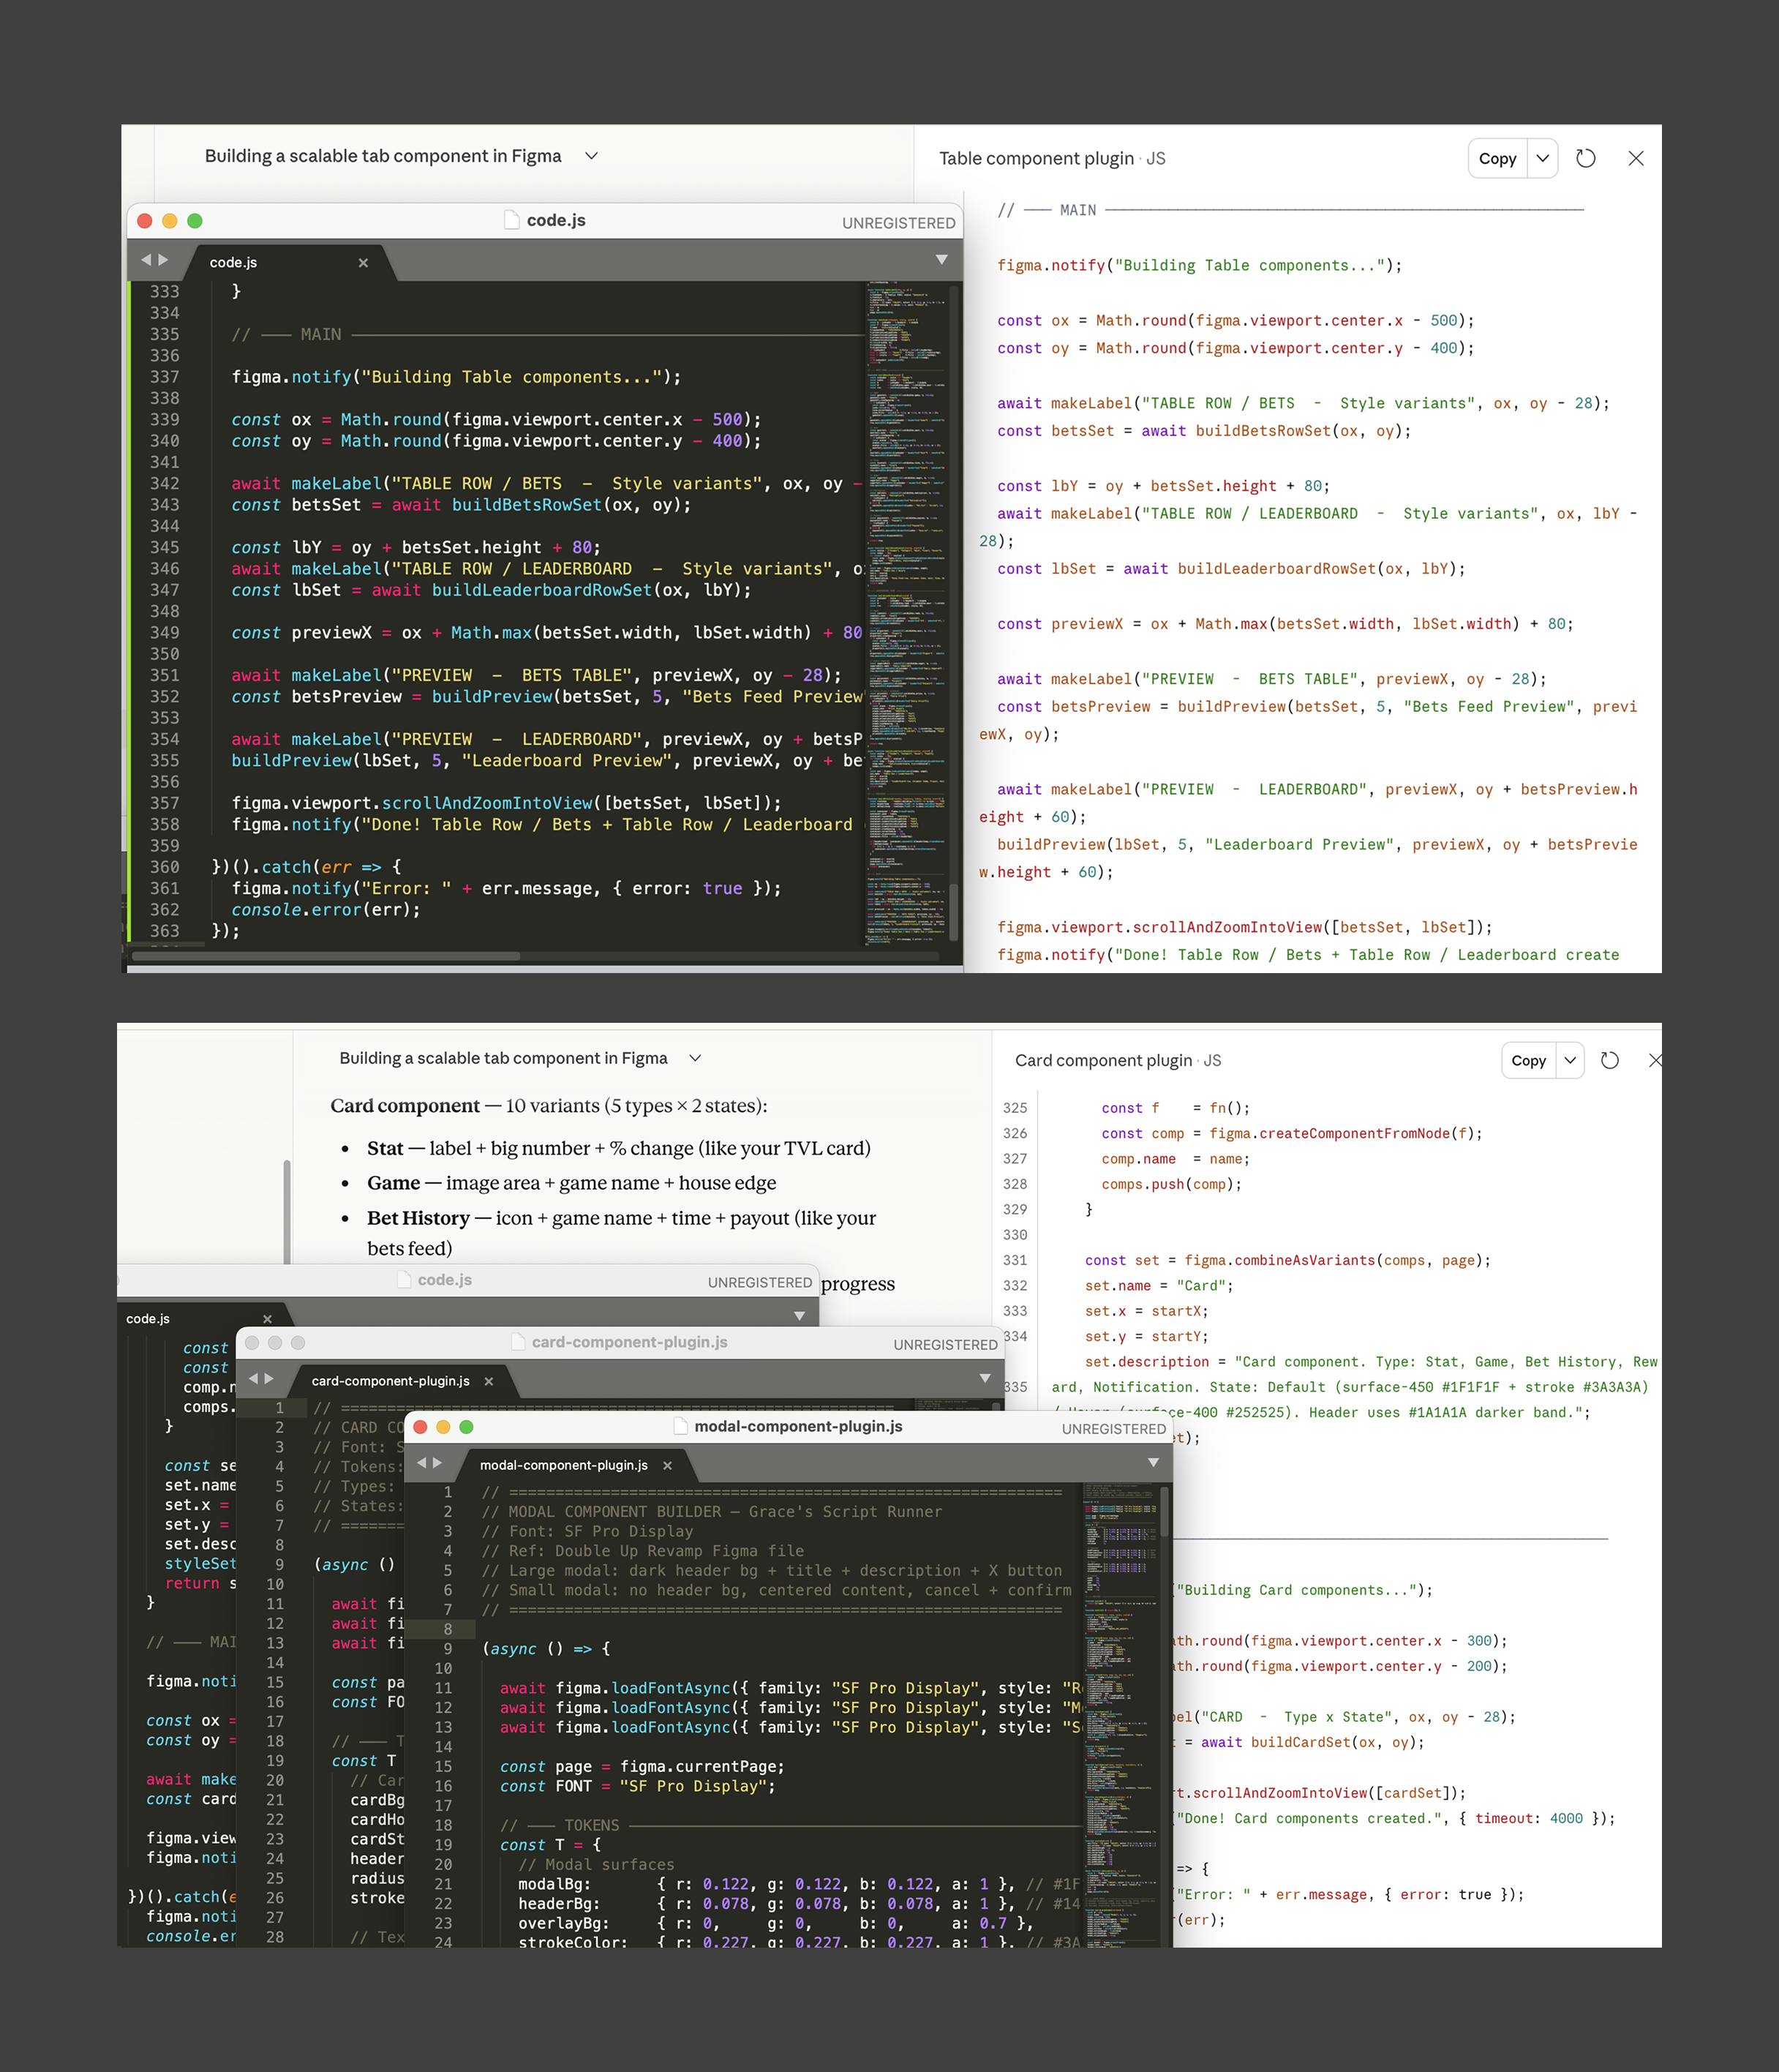Screen dimensions: 1779x2072
Task: Select the modal-component-plugin.js tab
Action: pyautogui.click(x=563, y=1465)
